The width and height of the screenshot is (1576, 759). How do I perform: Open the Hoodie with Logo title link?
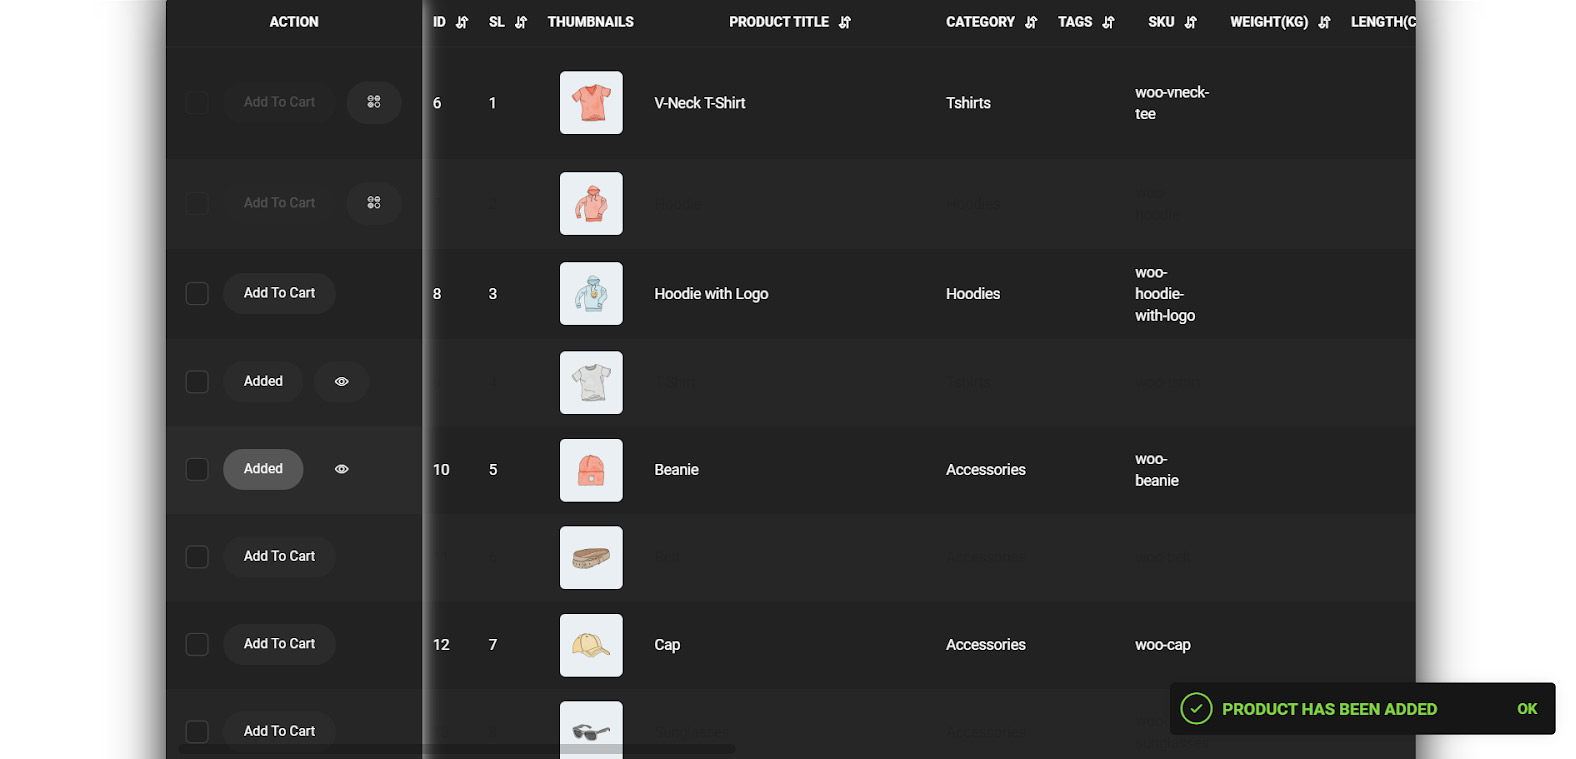tap(711, 294)
